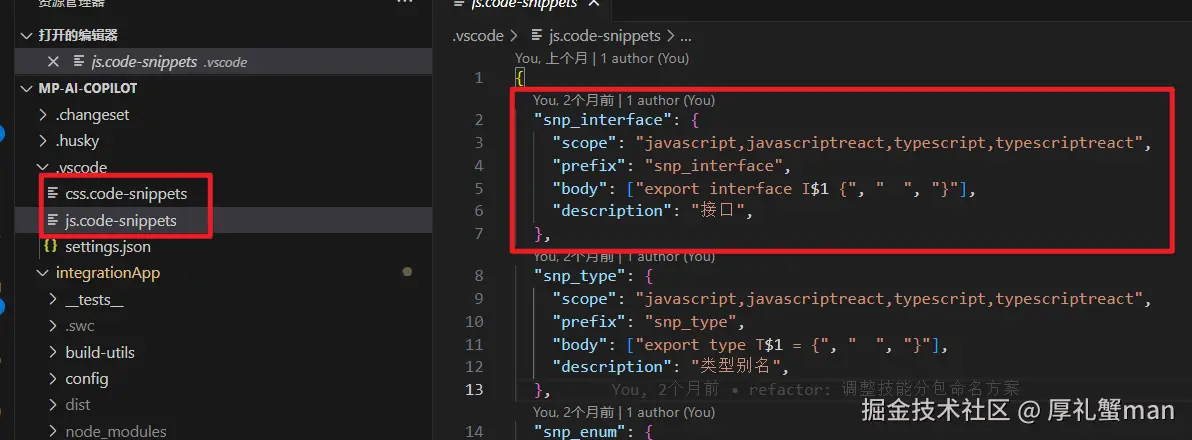Collapse the MP-AI-COPILOT project section

click(x=27, y=88)
